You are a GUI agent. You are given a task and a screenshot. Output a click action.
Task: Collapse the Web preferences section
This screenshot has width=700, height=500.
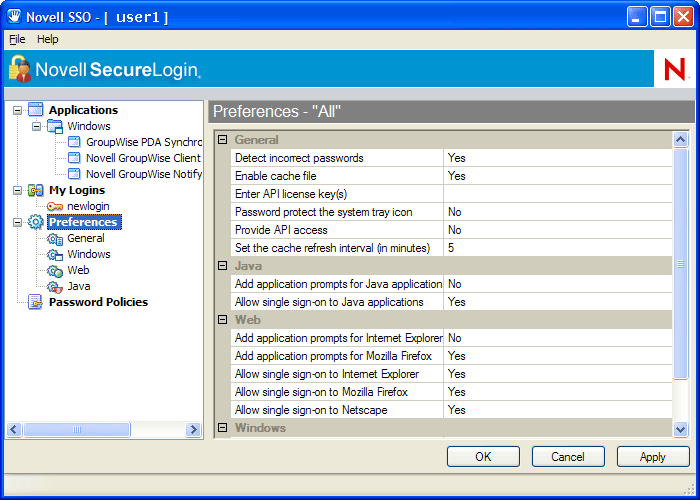pyautogui.click(x=222, y=320)
